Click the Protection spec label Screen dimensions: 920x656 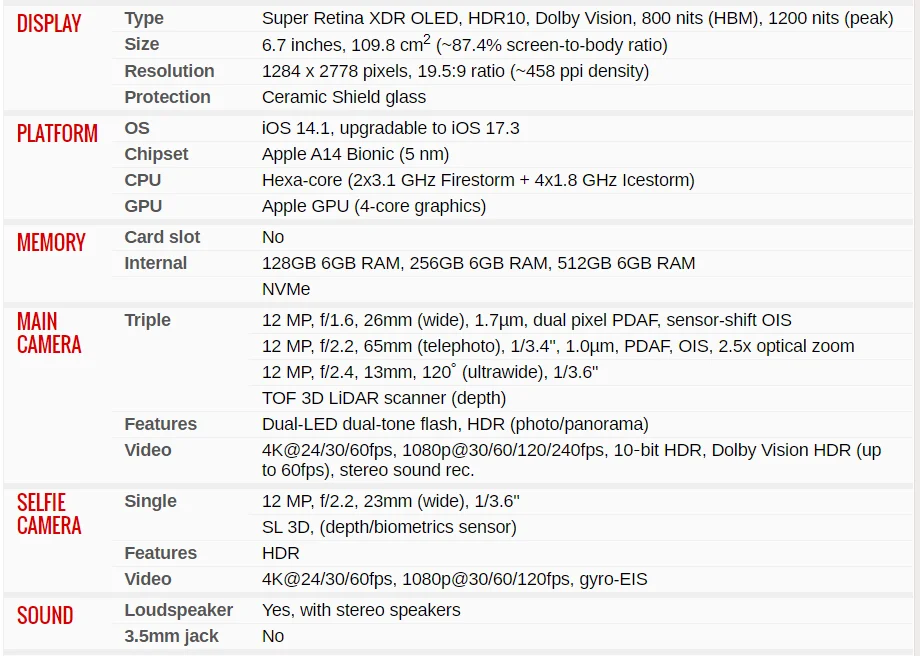pos(167,97)
